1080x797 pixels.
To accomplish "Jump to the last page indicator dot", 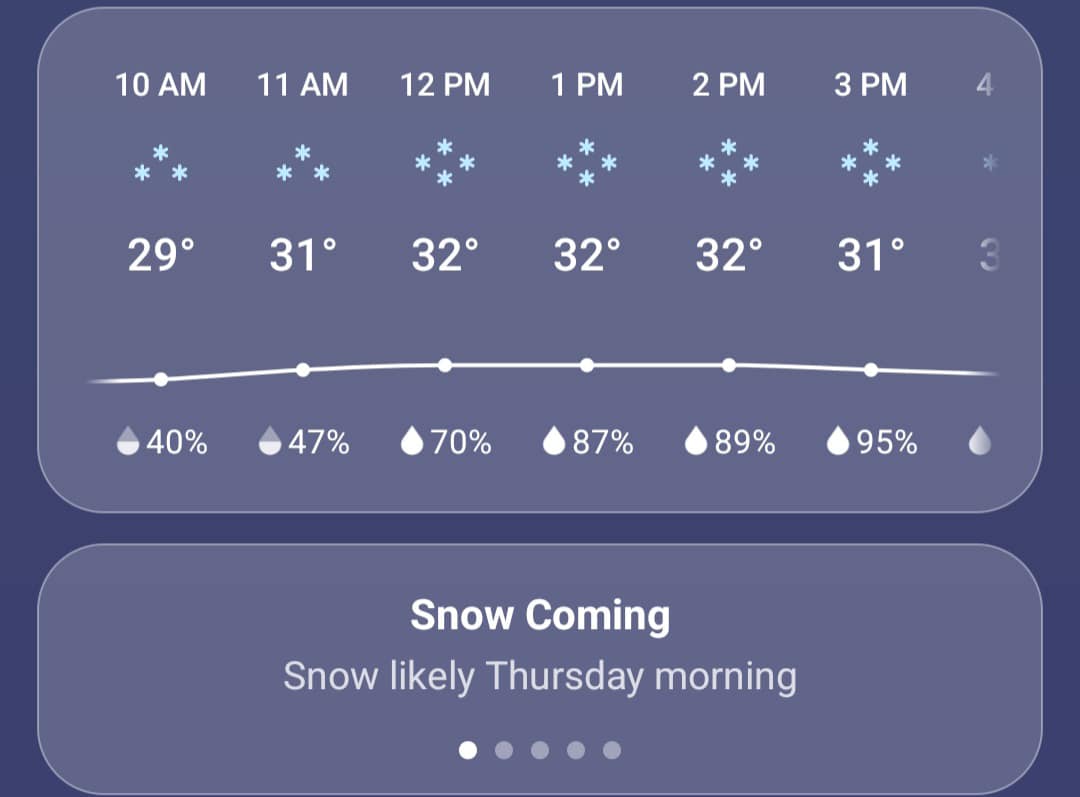I will pos(612,749).
